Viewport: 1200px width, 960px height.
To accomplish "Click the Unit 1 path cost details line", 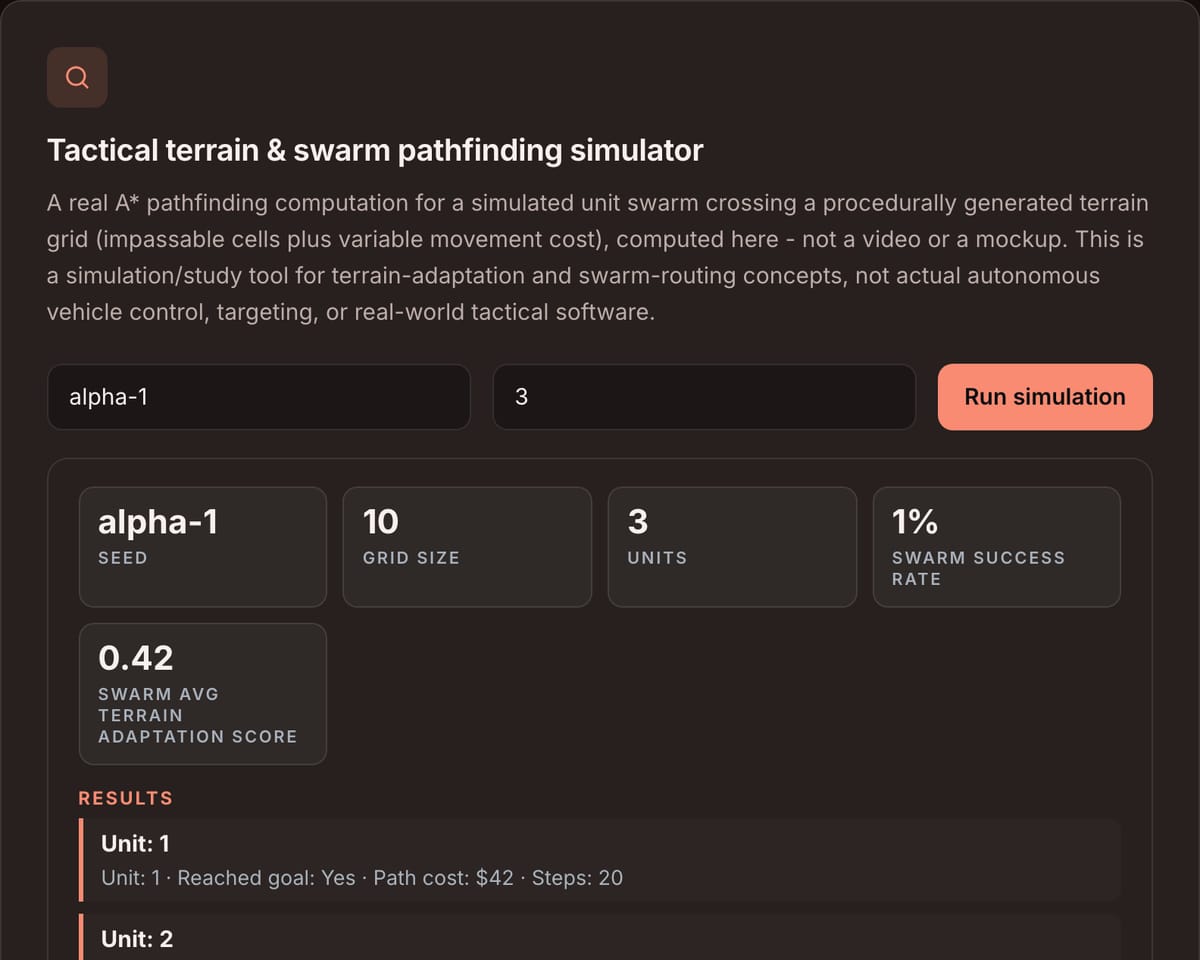I will tap(362, 878).
